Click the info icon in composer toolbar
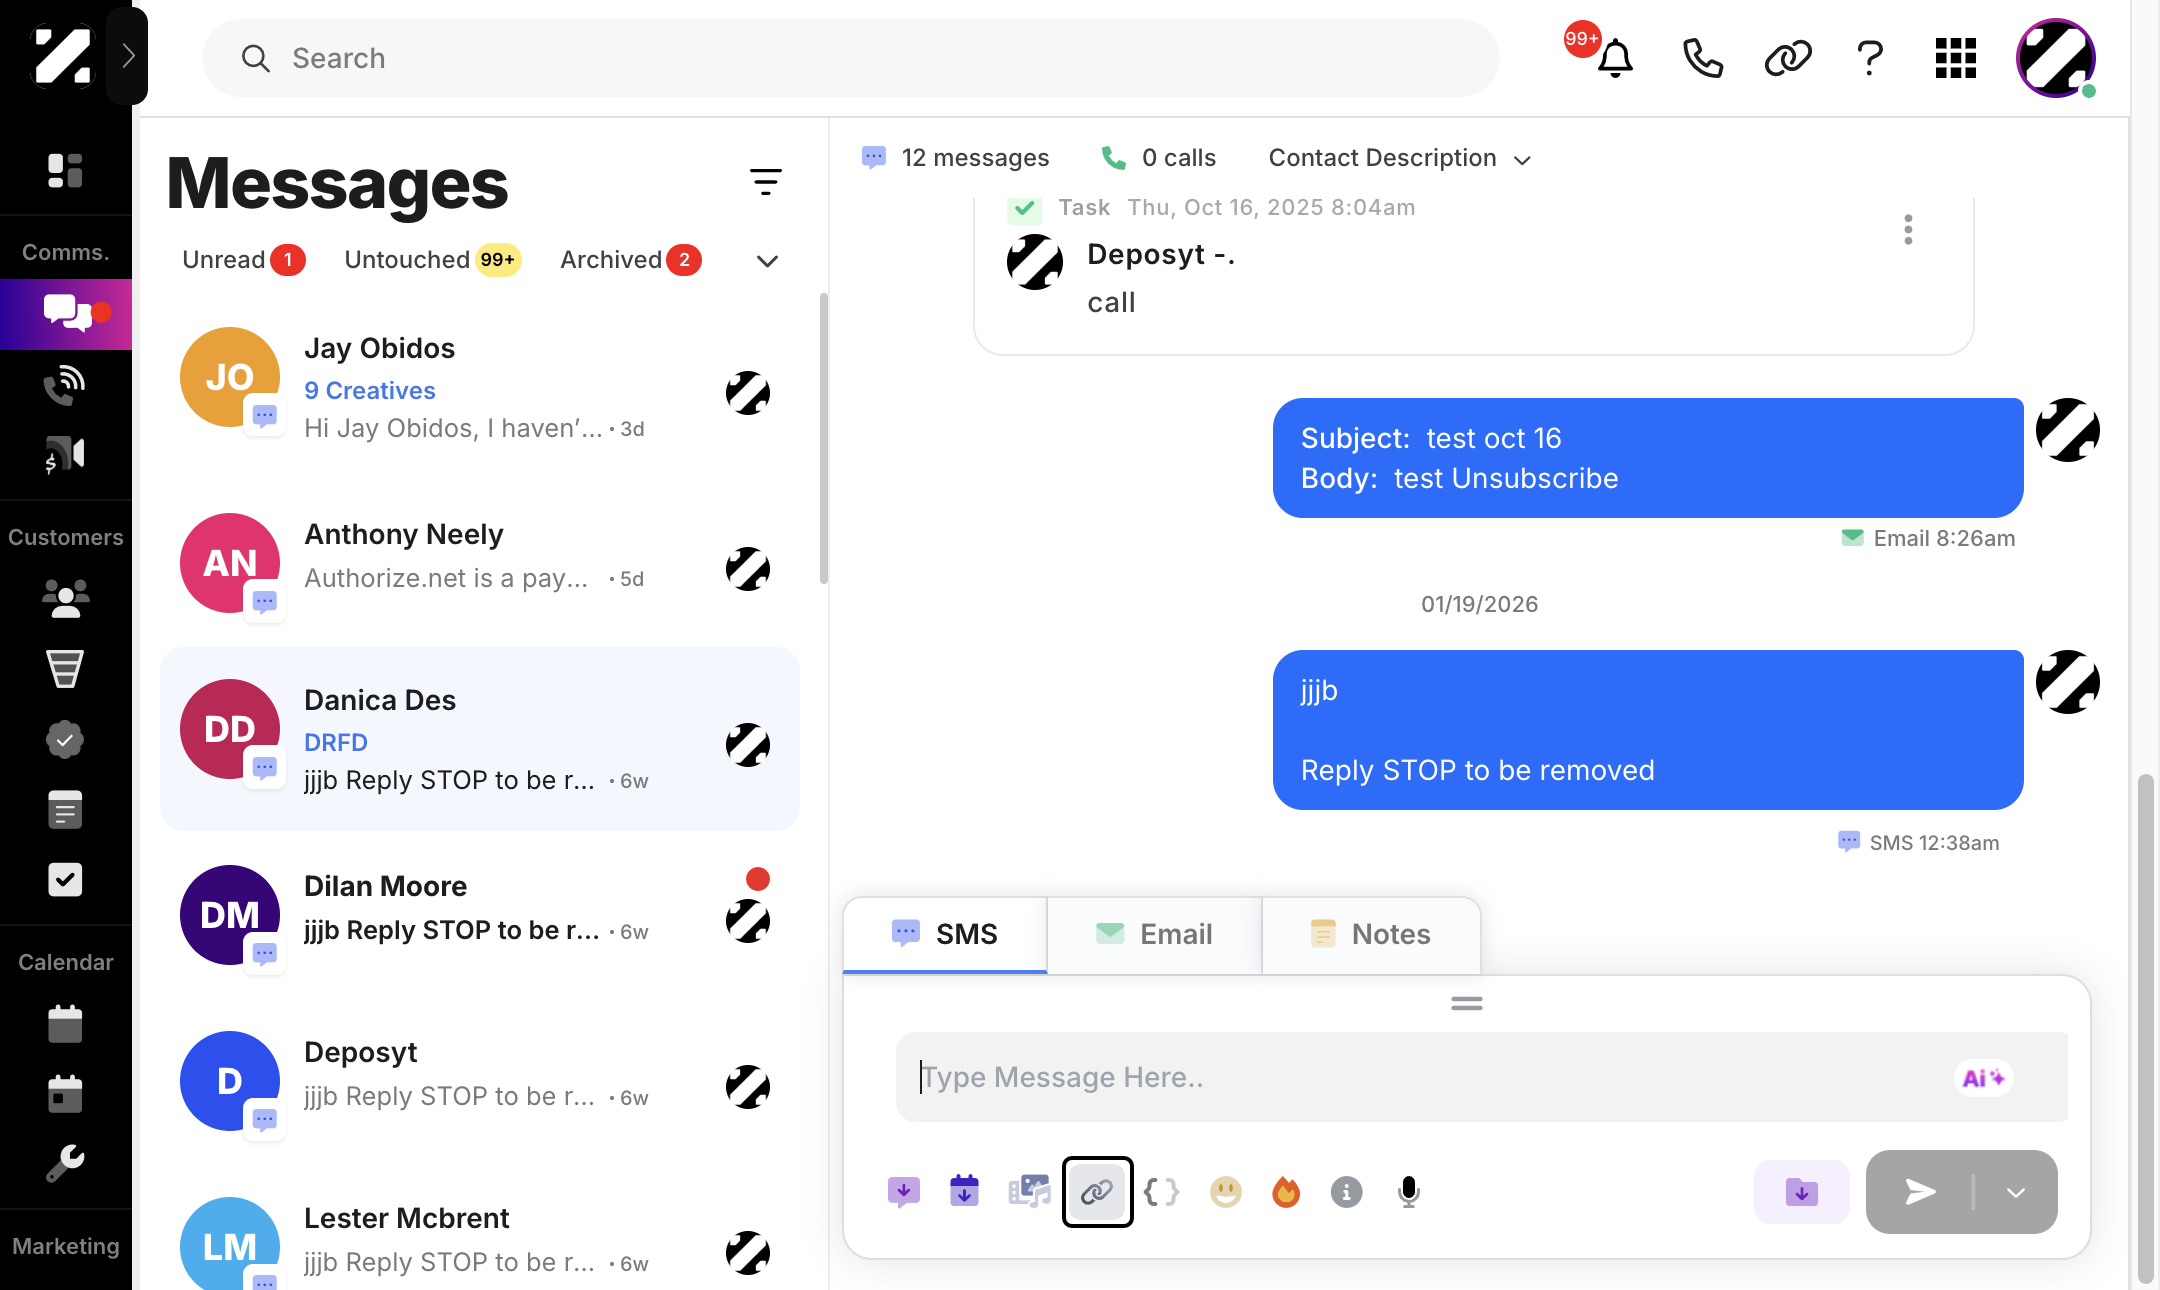 tap(1346, 1191)
